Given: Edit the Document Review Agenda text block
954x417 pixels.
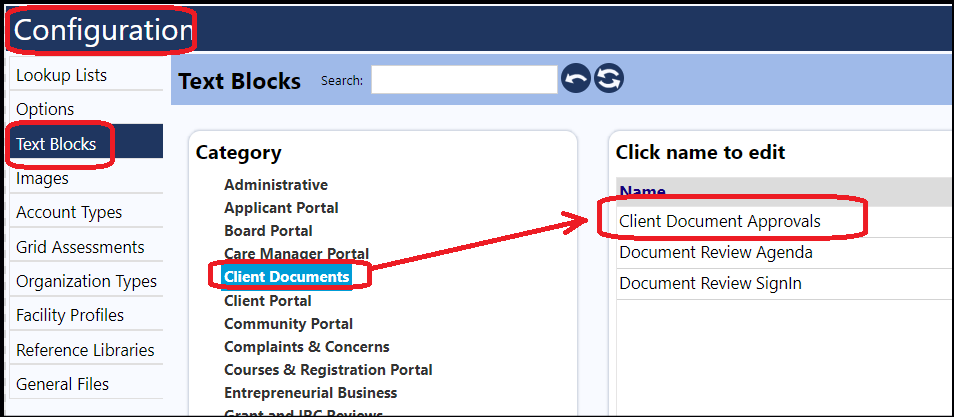Looking at the screenshot, I should tap(716, 253).
